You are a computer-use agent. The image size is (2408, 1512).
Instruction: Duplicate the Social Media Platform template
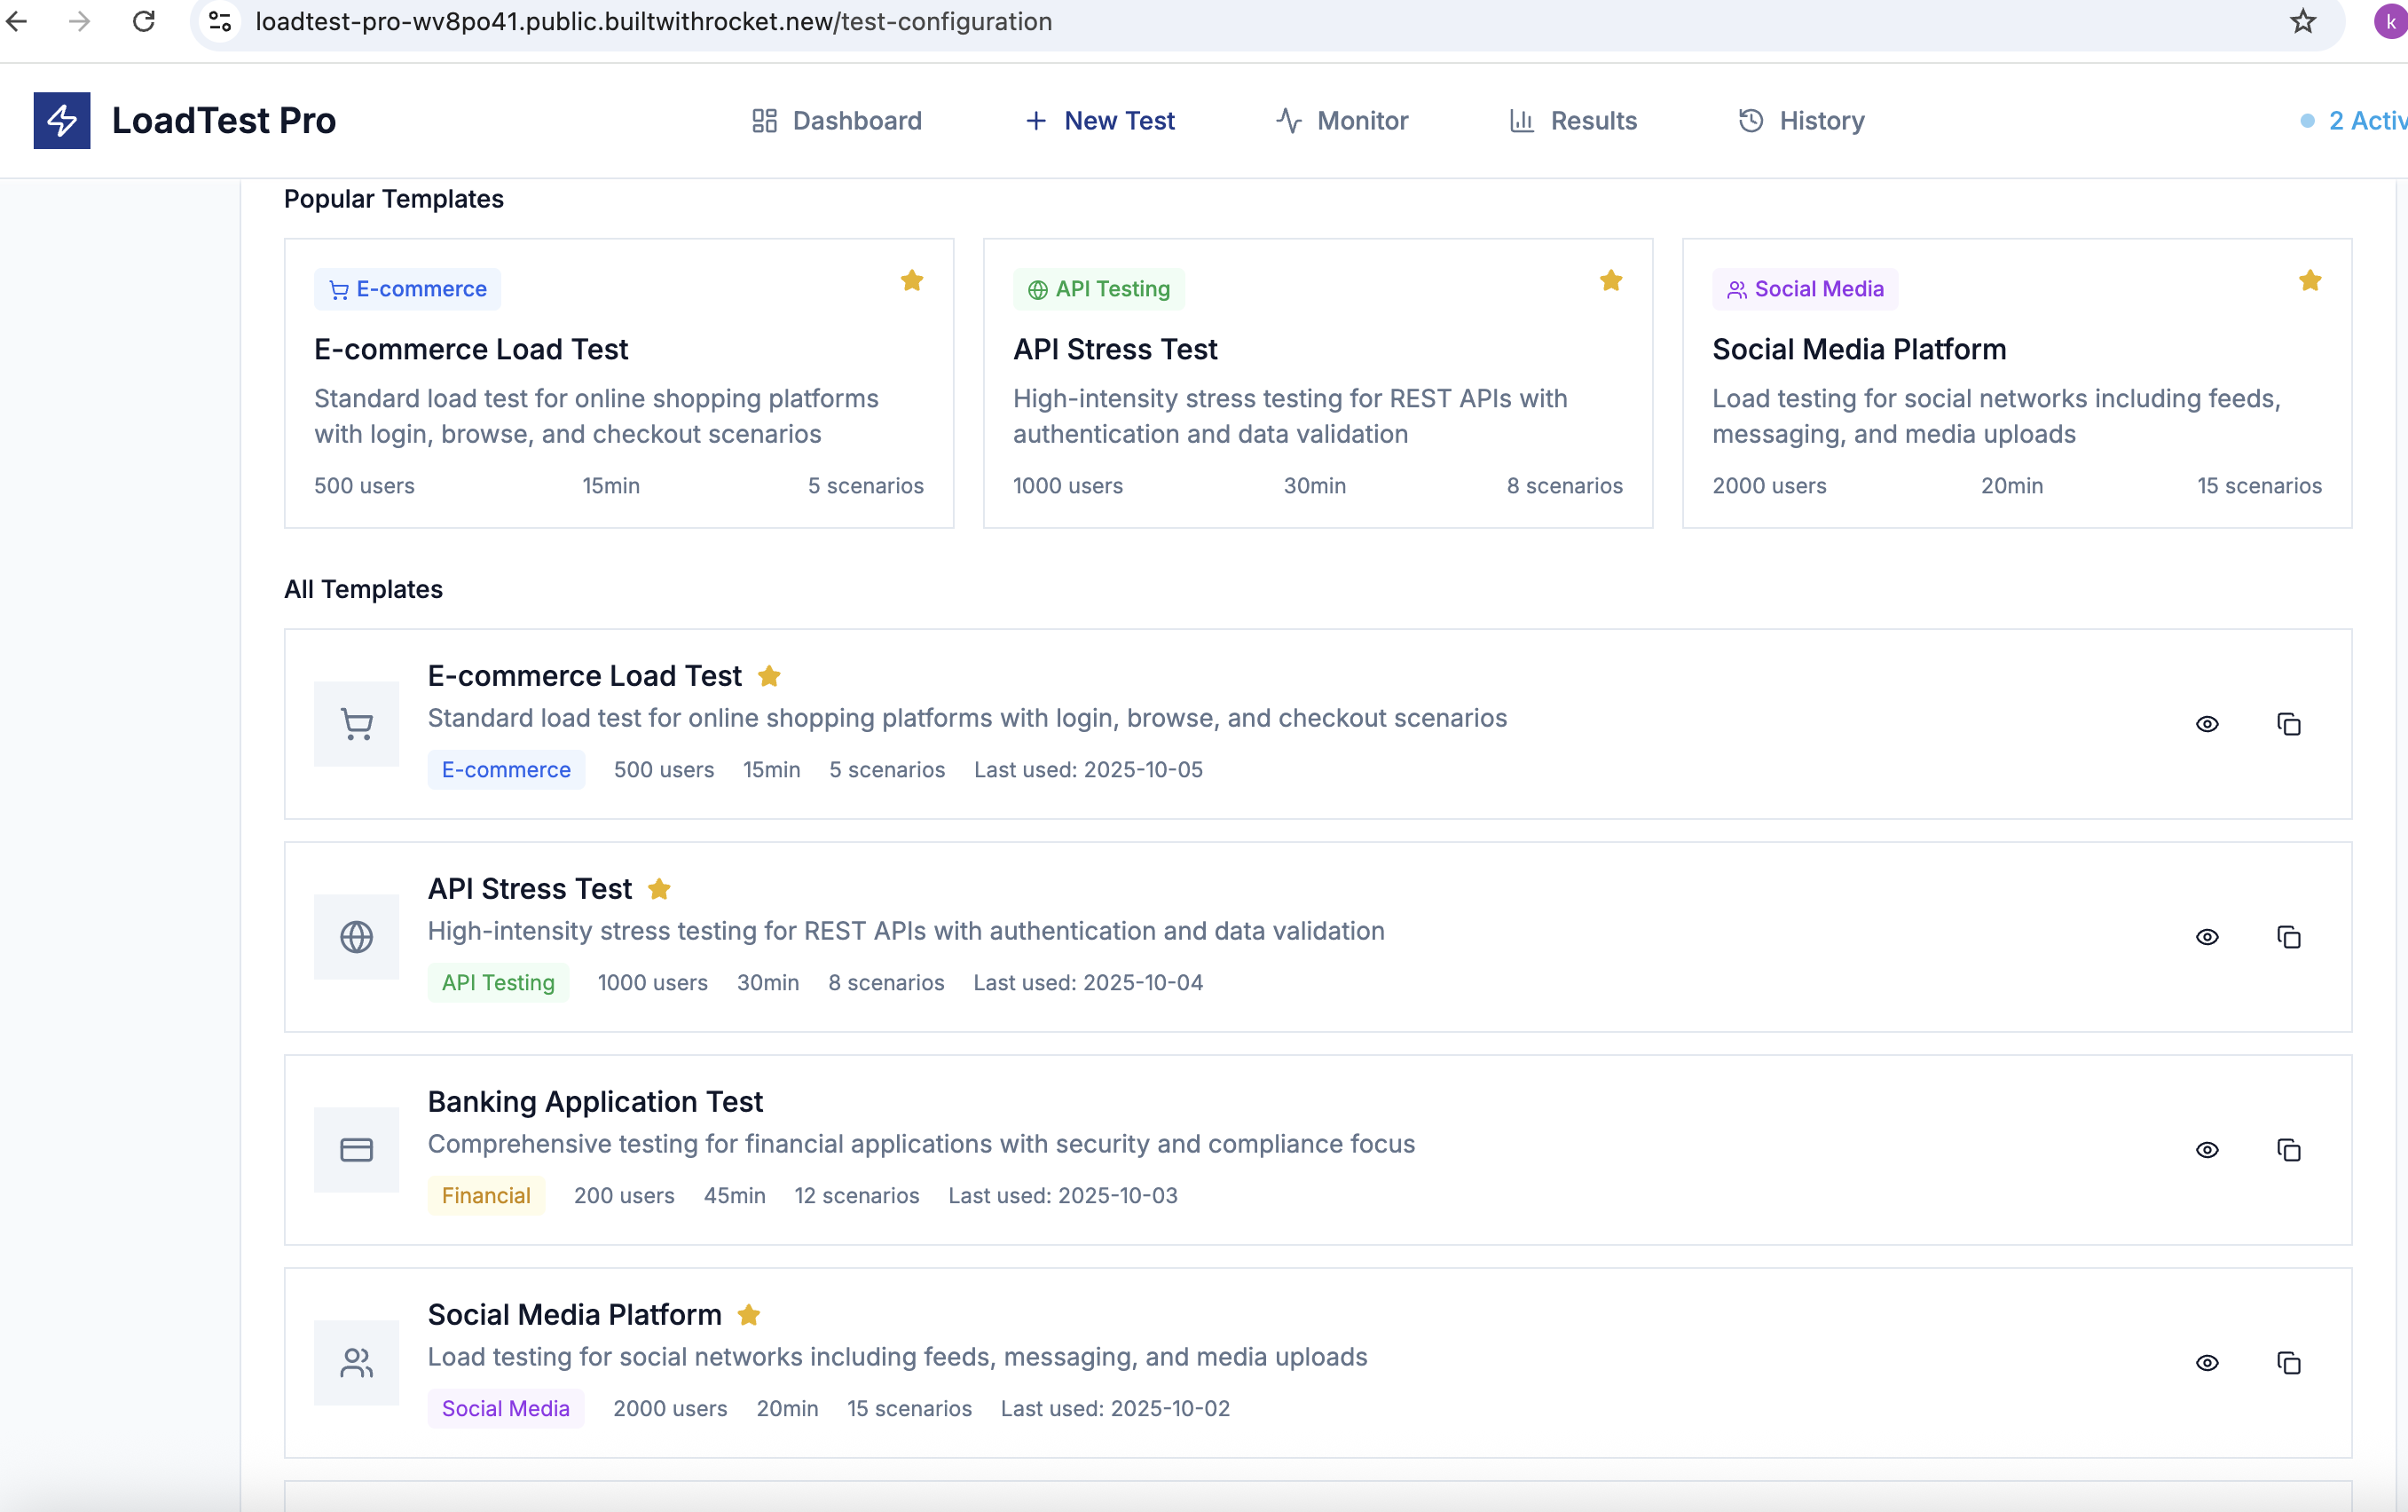pyautogui.click(x=2288, y=1363)
